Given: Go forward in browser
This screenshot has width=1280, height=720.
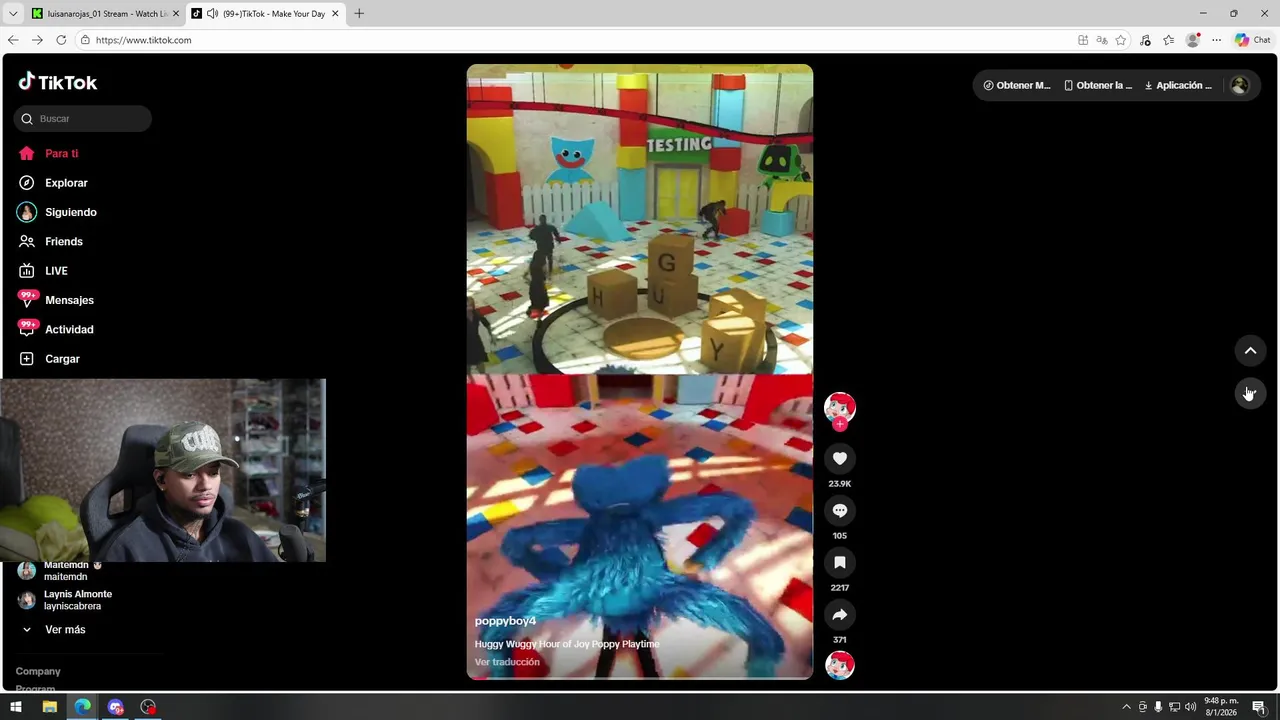Looking at the screenshot, I should [37, 40].
